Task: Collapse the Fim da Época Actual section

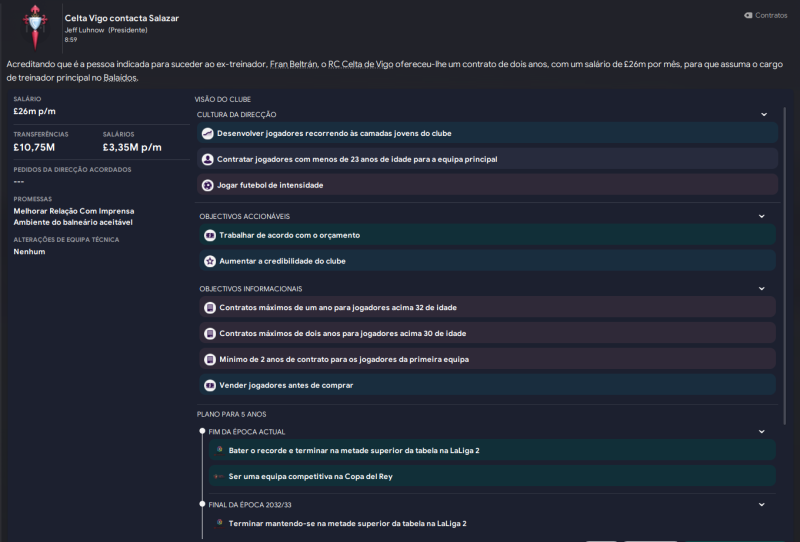Action: 762,432
